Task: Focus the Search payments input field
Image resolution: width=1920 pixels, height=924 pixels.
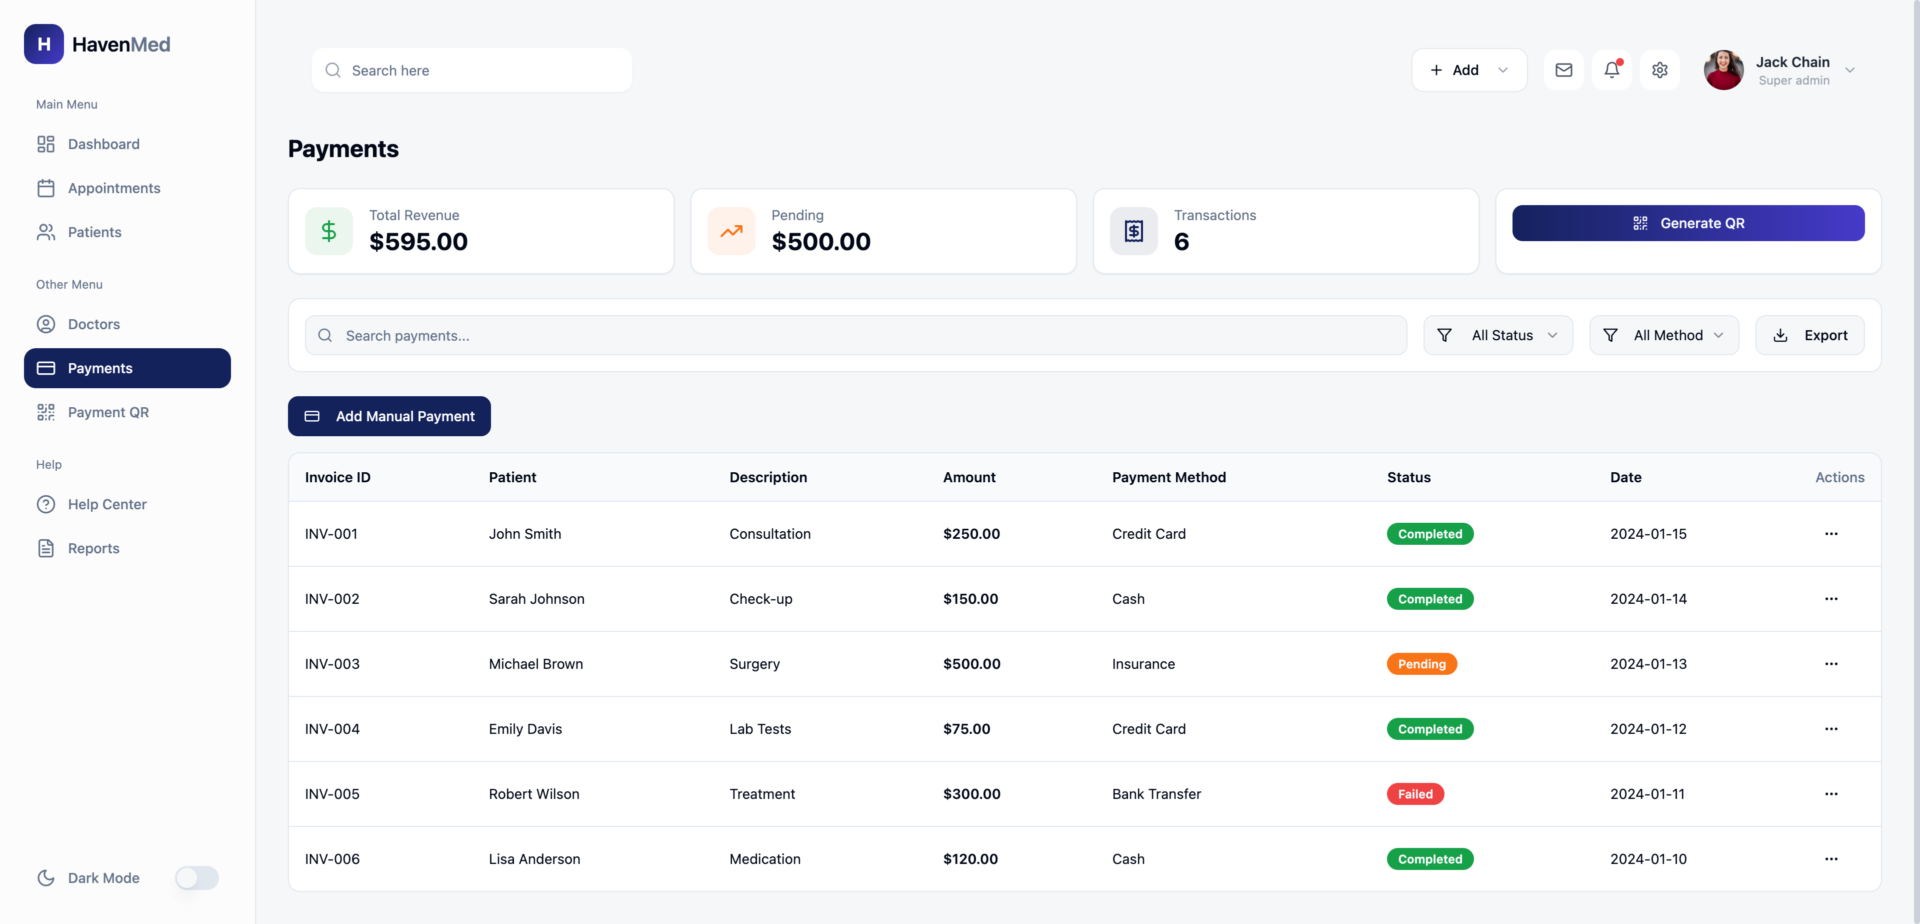Action: (x=856, y=336)
